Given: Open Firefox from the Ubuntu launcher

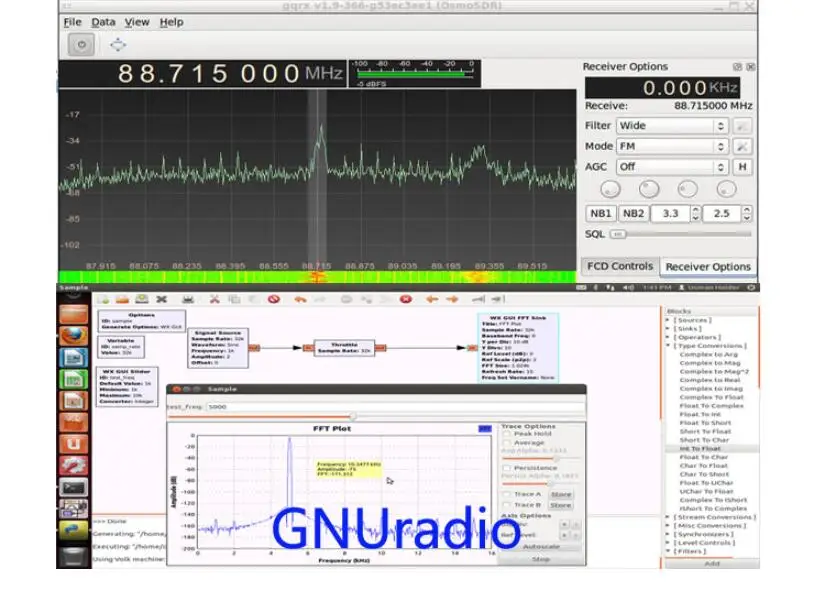Looking at the screenshot, I should [x=73, y=336].
